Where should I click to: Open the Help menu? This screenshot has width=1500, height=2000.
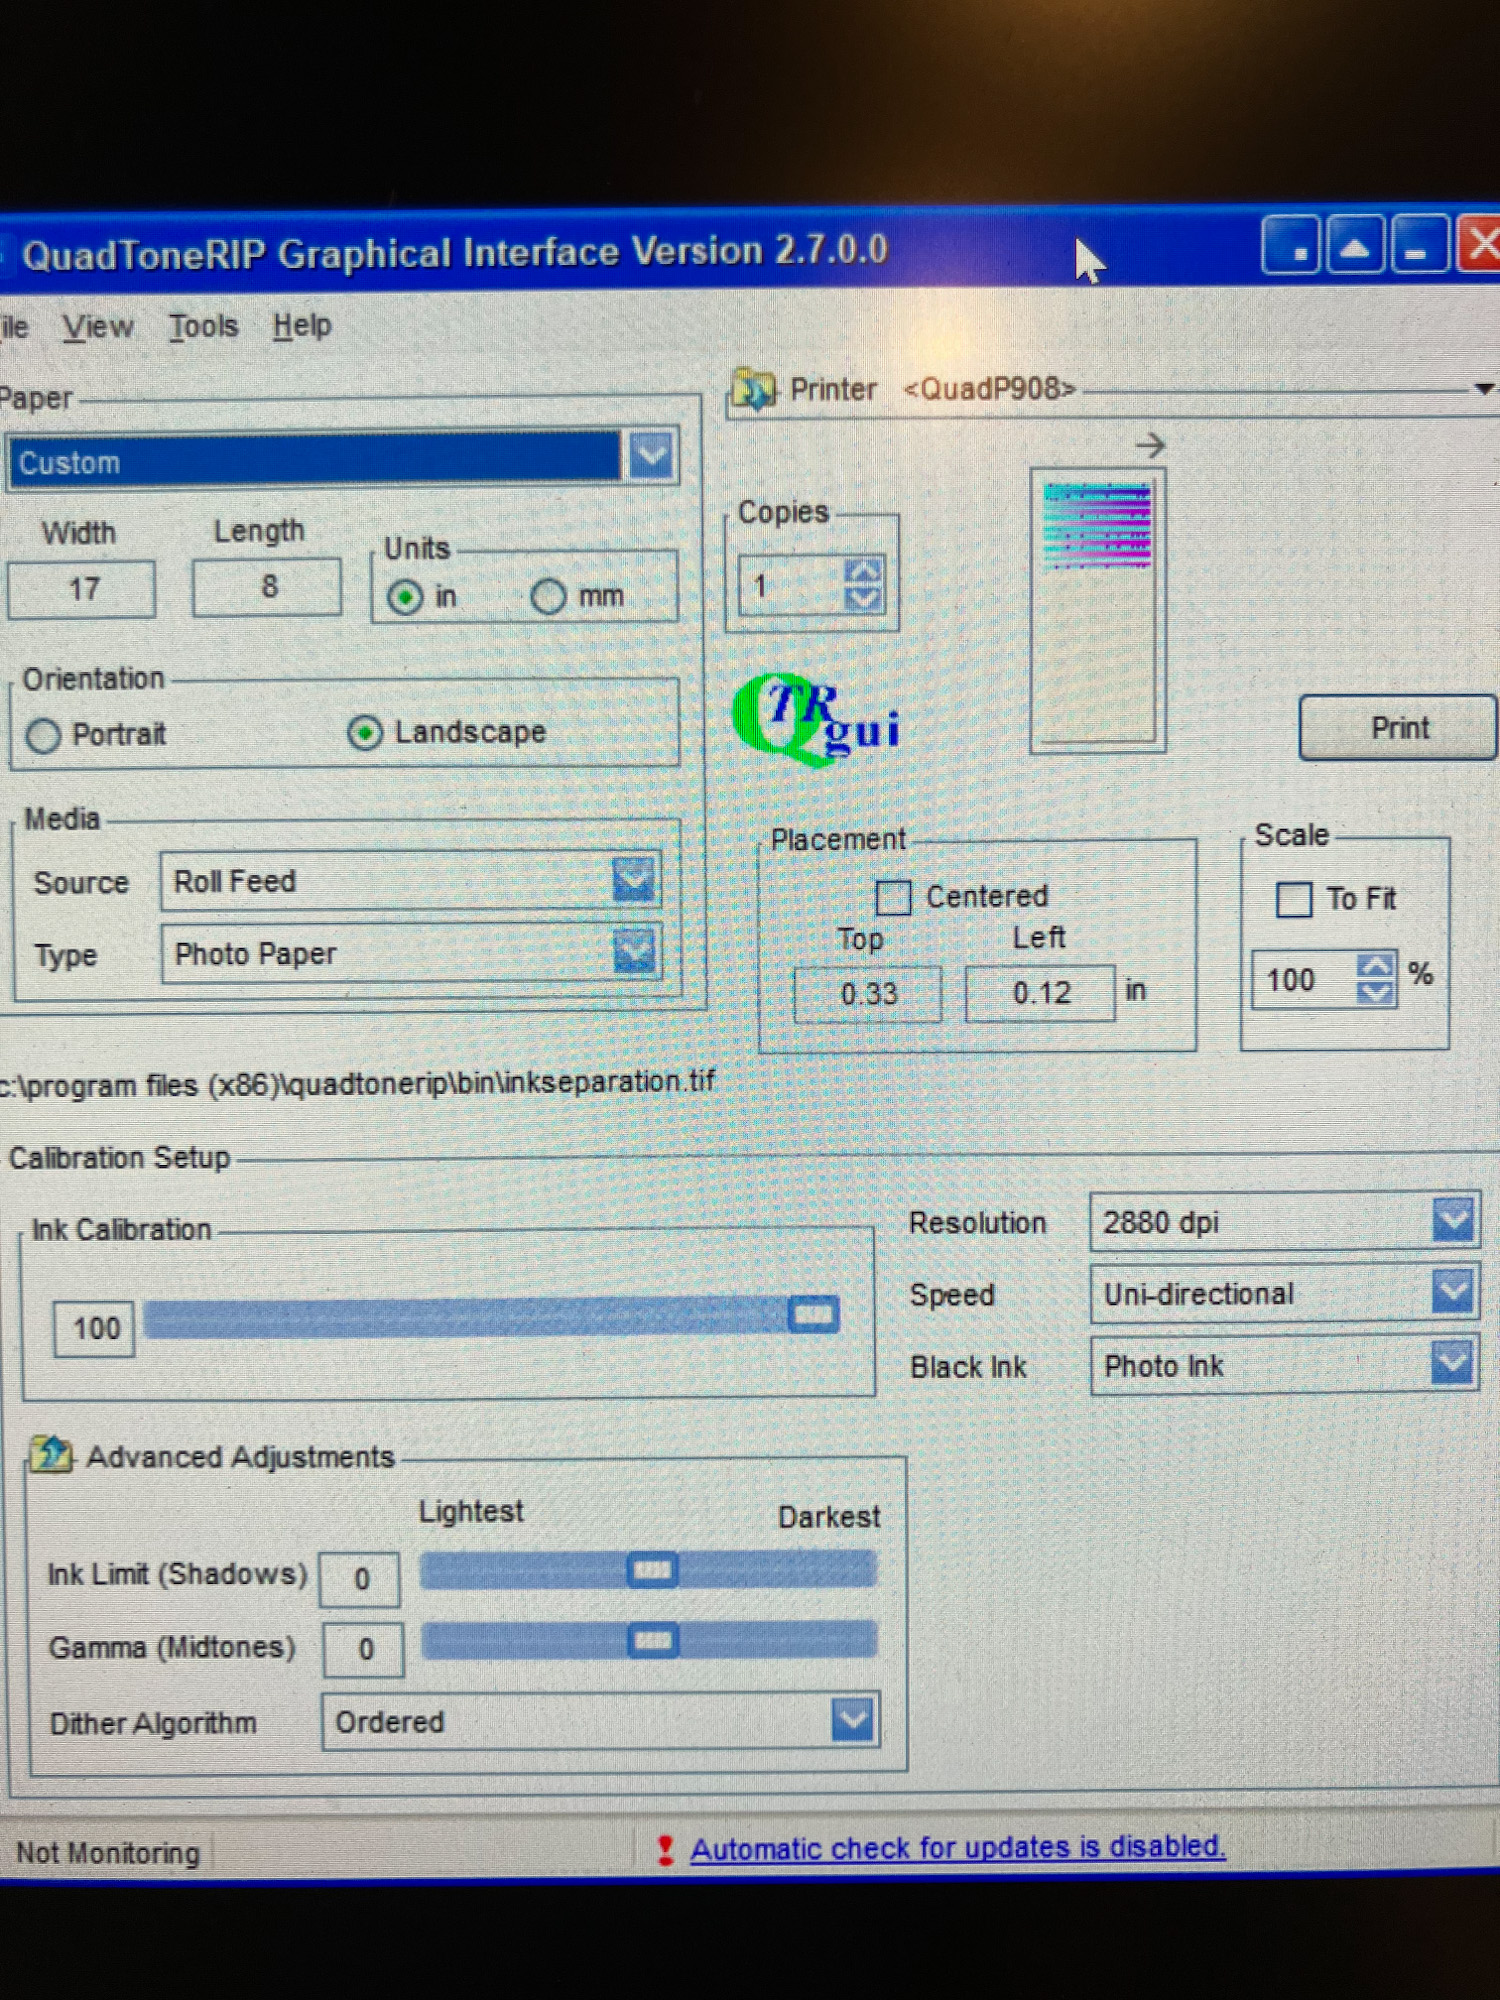point(302,326)
